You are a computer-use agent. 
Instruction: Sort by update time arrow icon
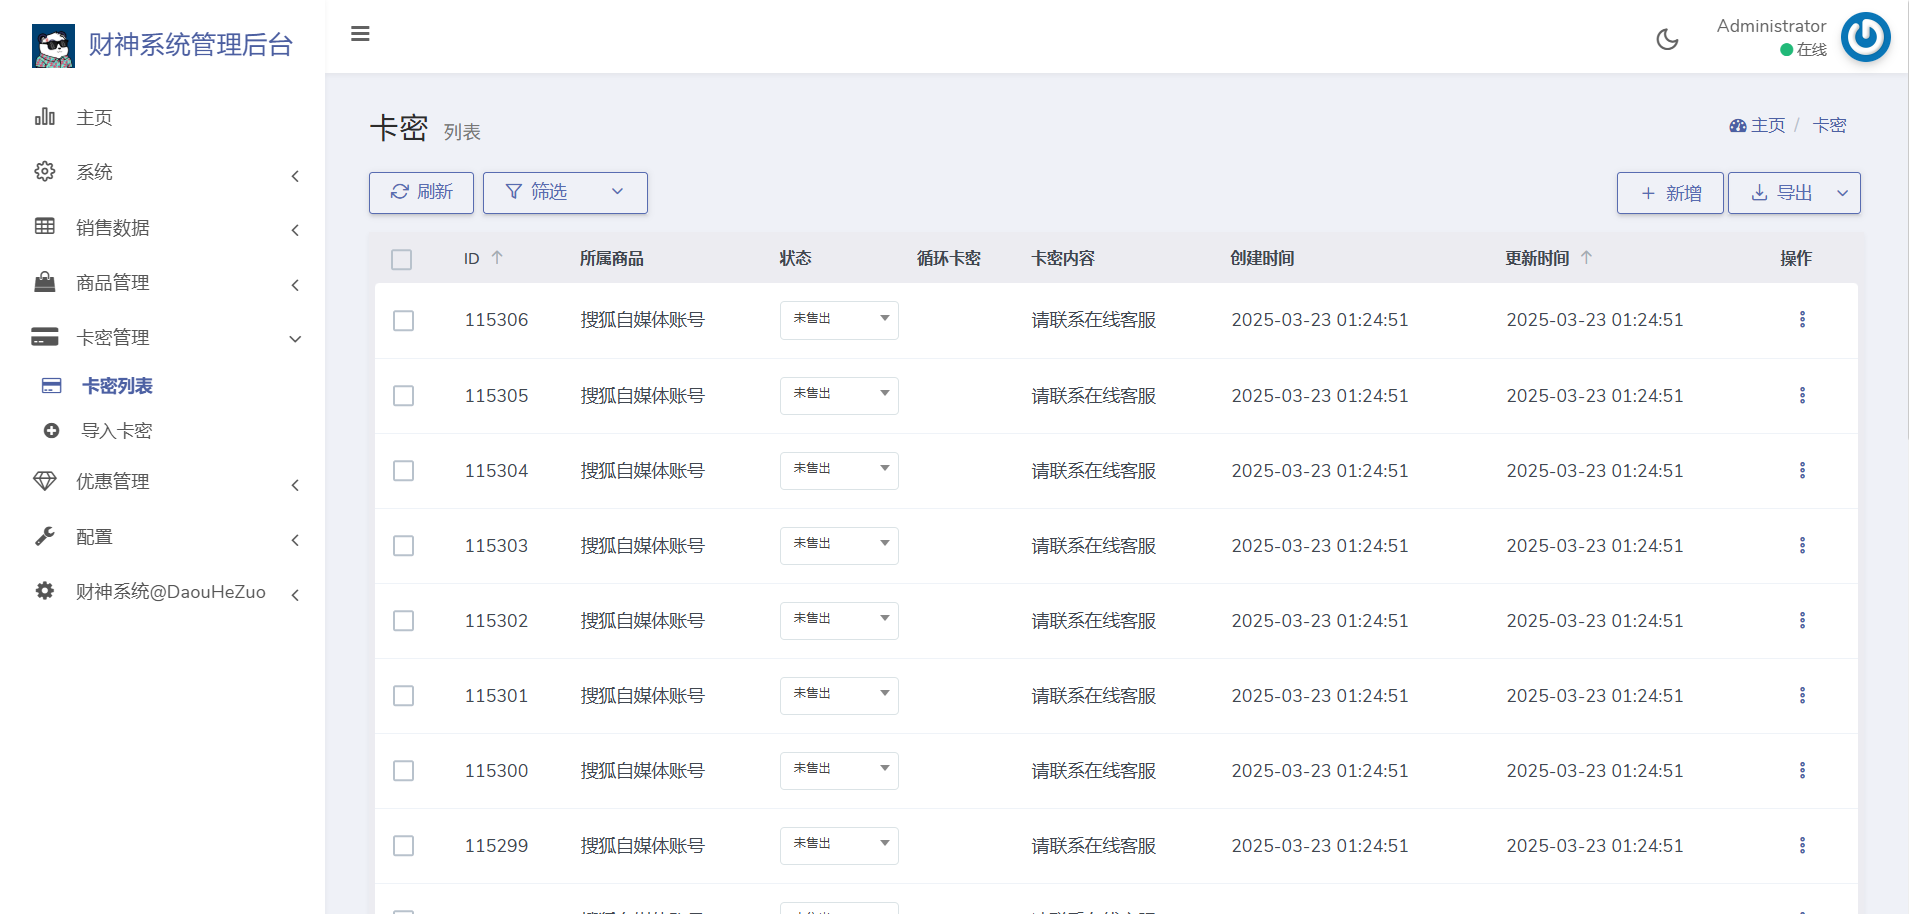point(1586,258)
